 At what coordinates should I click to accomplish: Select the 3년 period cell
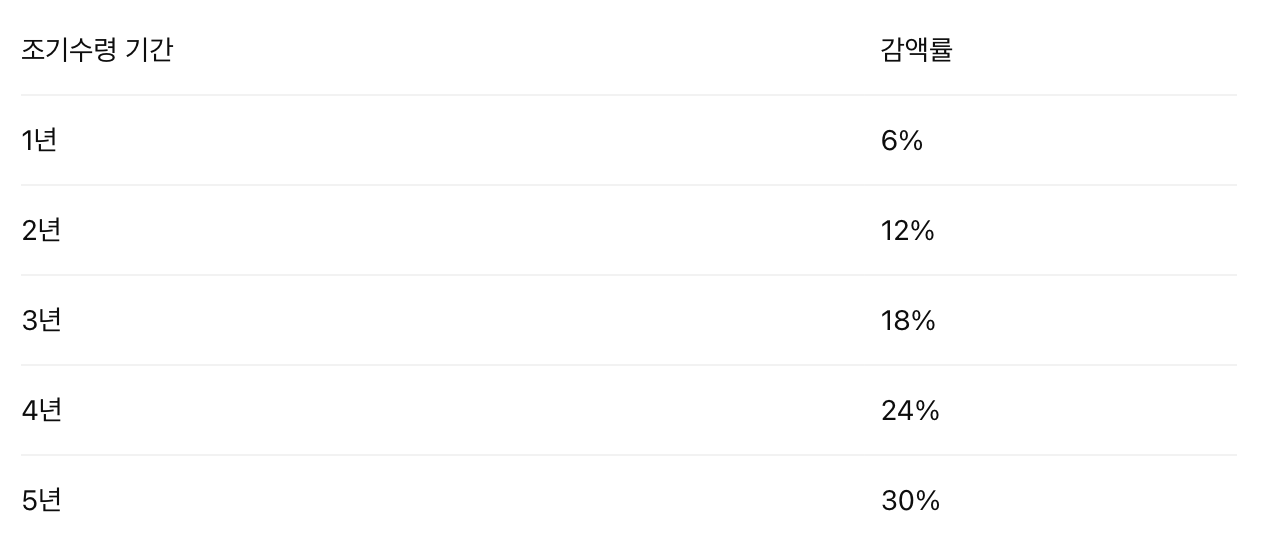42,320
